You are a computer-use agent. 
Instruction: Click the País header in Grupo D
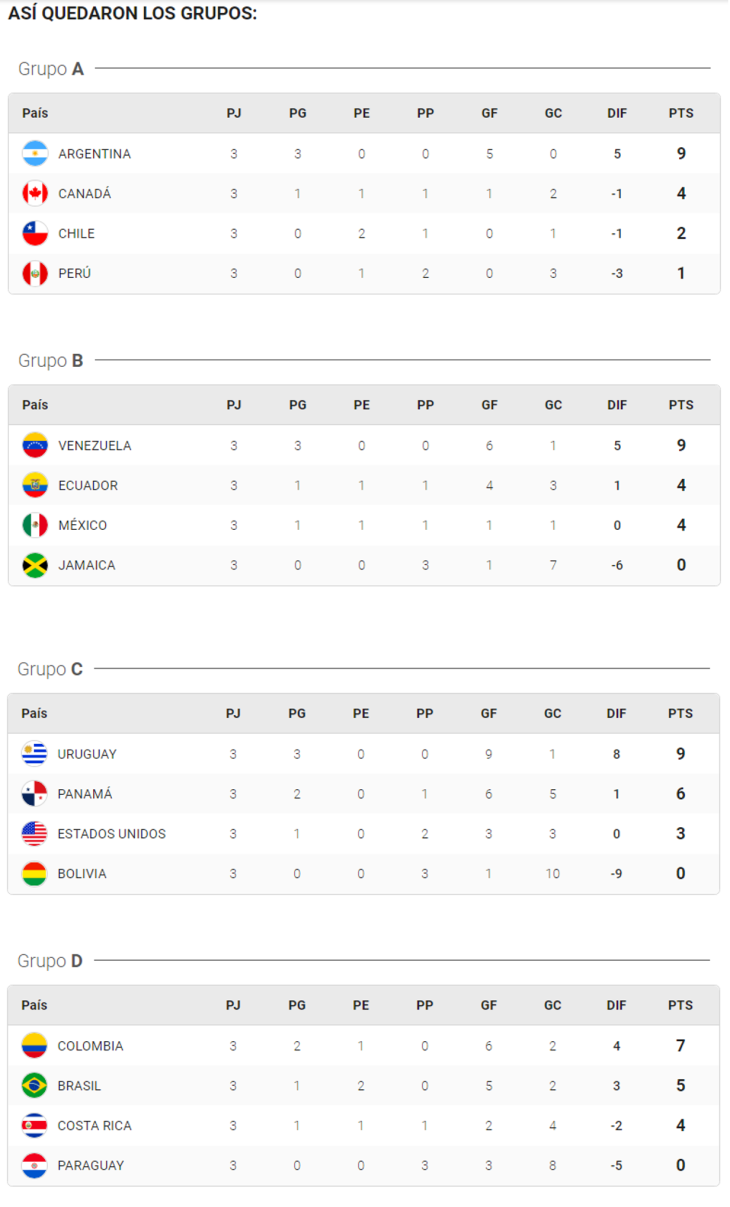click(x=34, y=1006)
